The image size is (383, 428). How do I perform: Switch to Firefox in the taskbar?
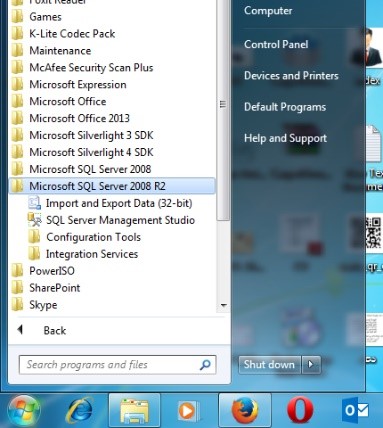(x=245, y=410)
